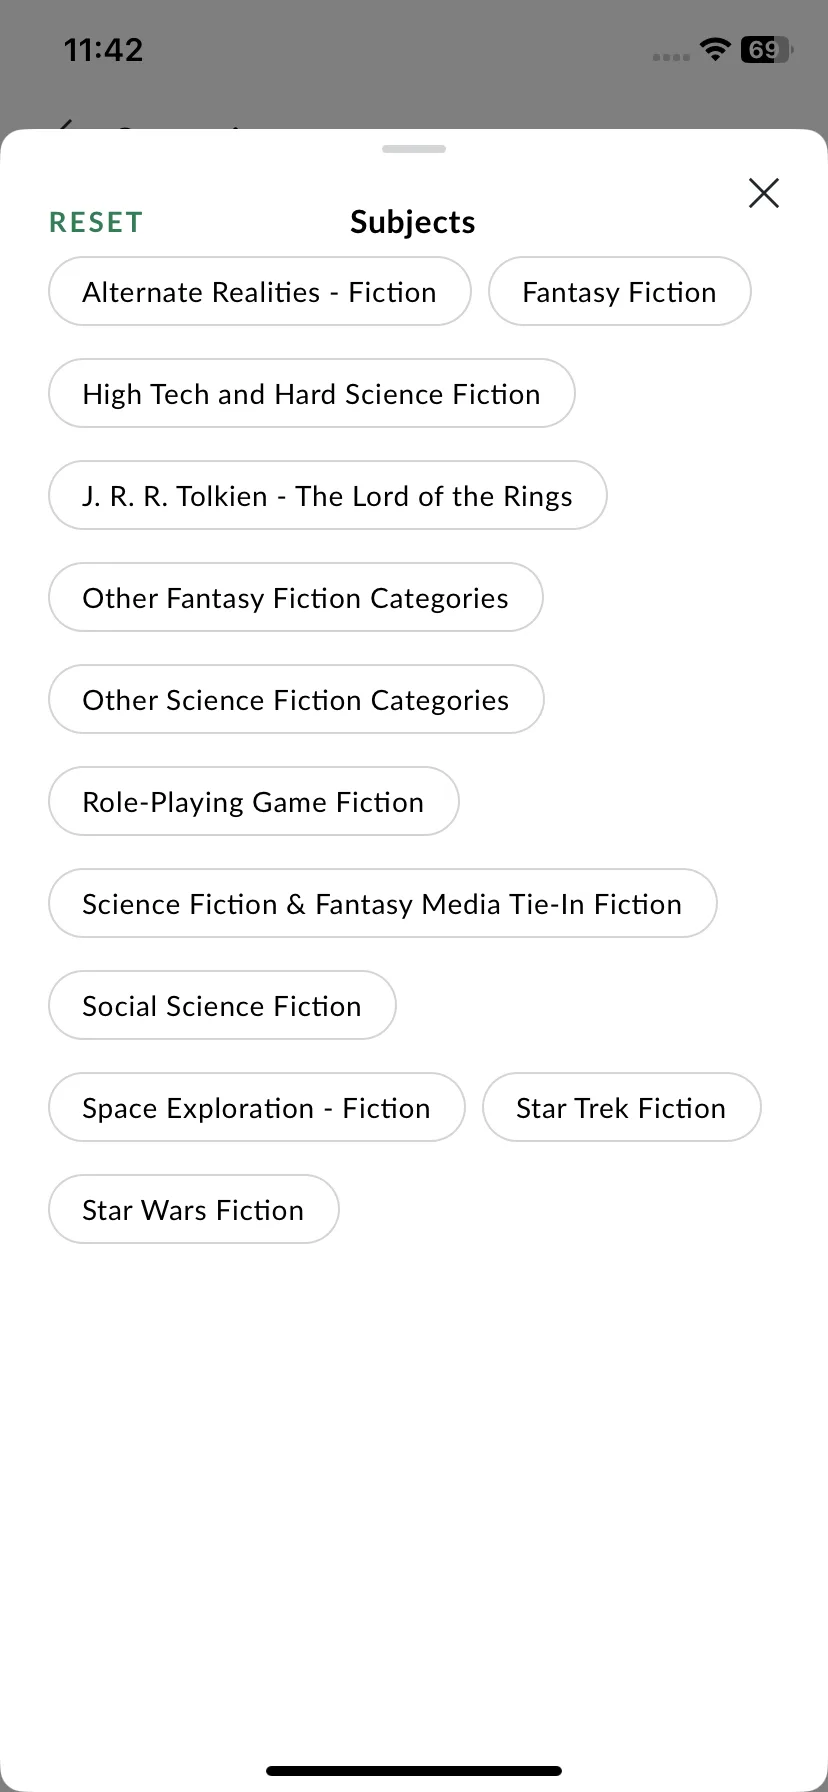
Task: Toggle the Social Science Fiction chip
Action: [x=222, y=1005]
